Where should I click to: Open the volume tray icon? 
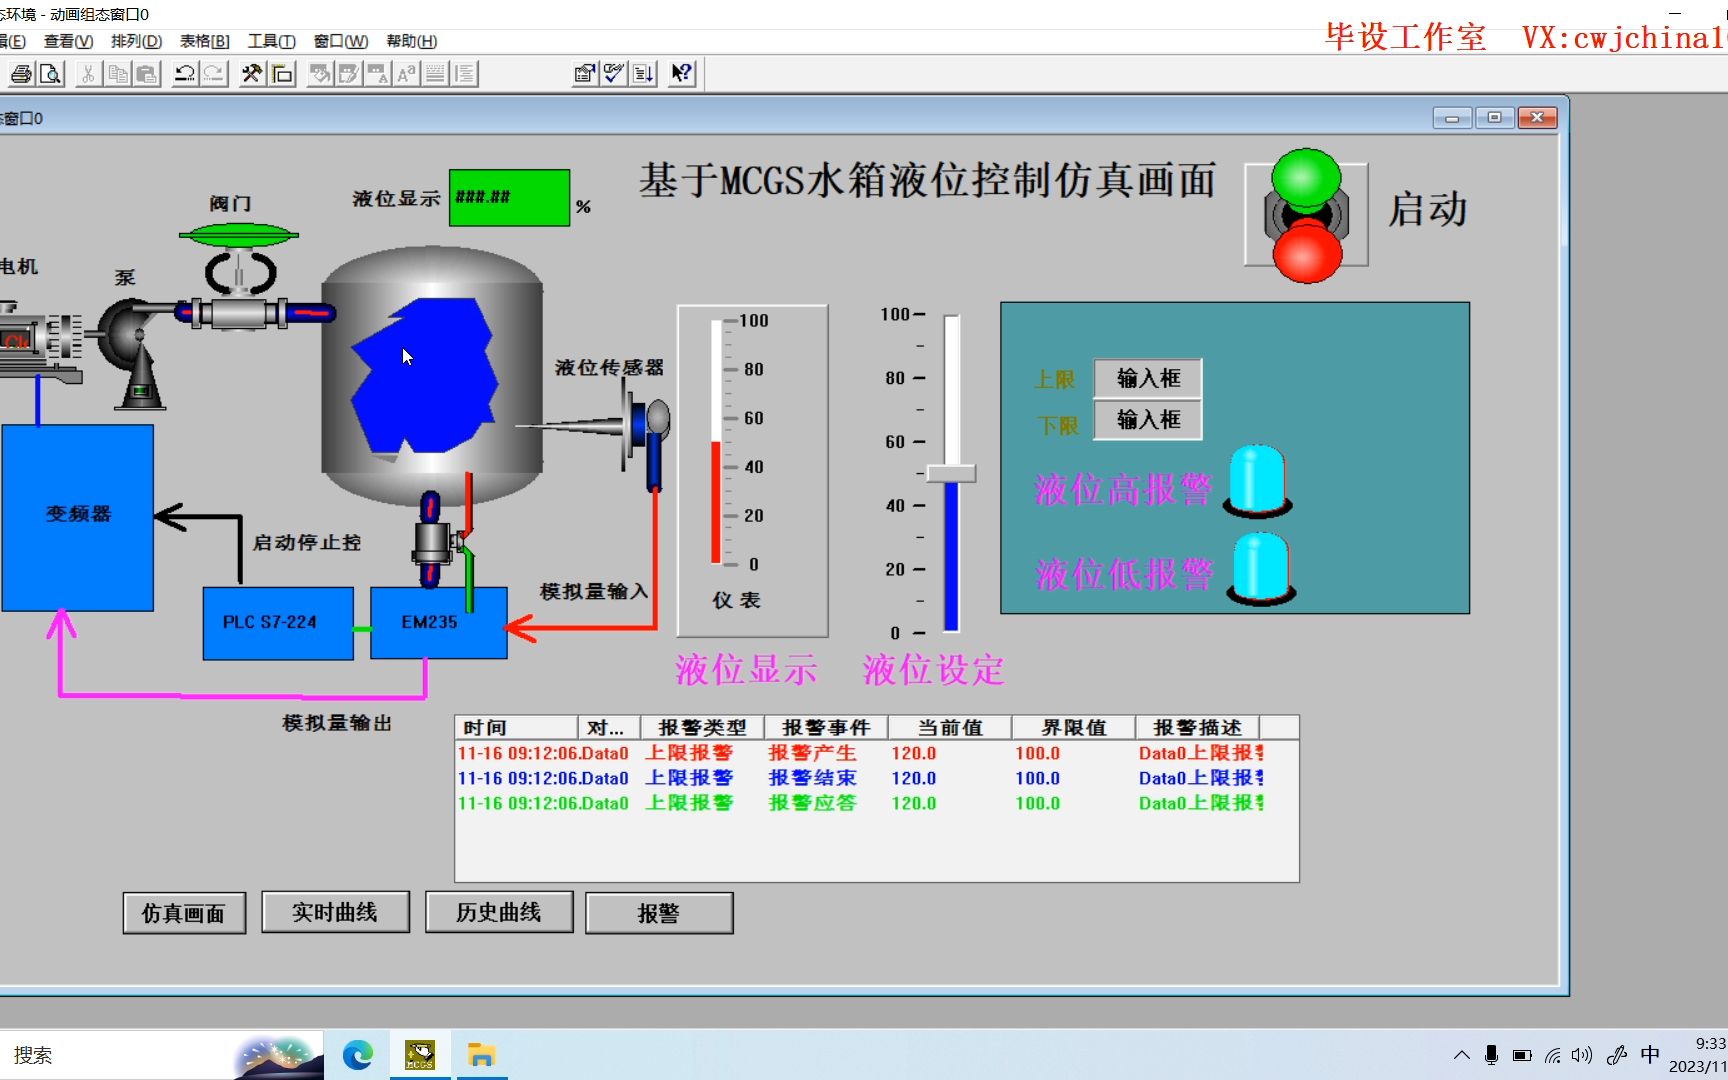(1581, 1055)
